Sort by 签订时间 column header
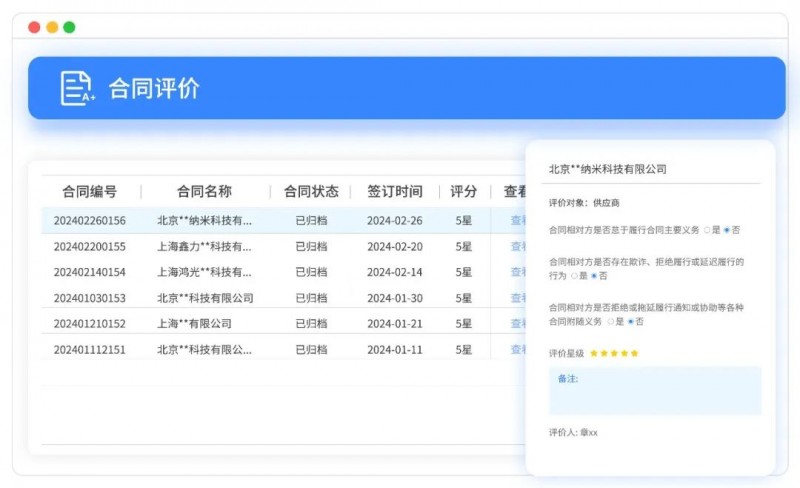 [394, 192]
